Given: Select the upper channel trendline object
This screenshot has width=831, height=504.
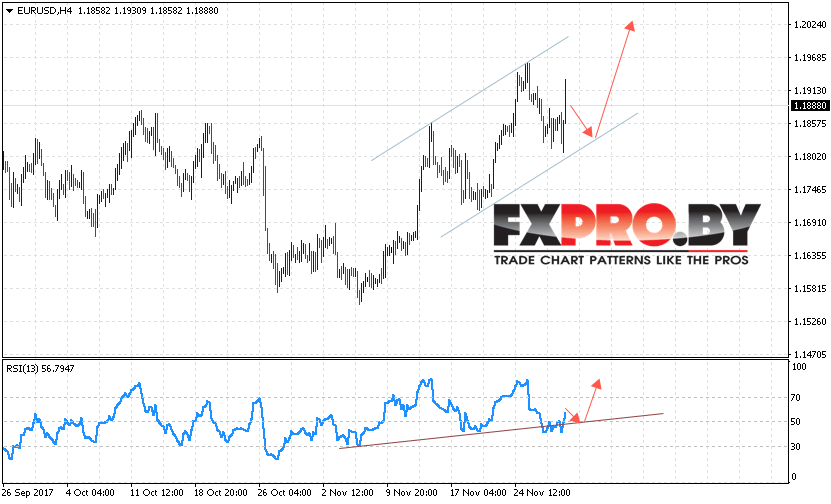Looking at the screenshot, I should 470,99.
